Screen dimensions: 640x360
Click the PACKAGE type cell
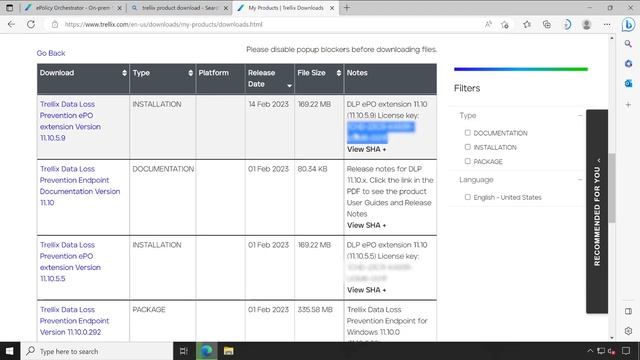(x=149, y=310)
